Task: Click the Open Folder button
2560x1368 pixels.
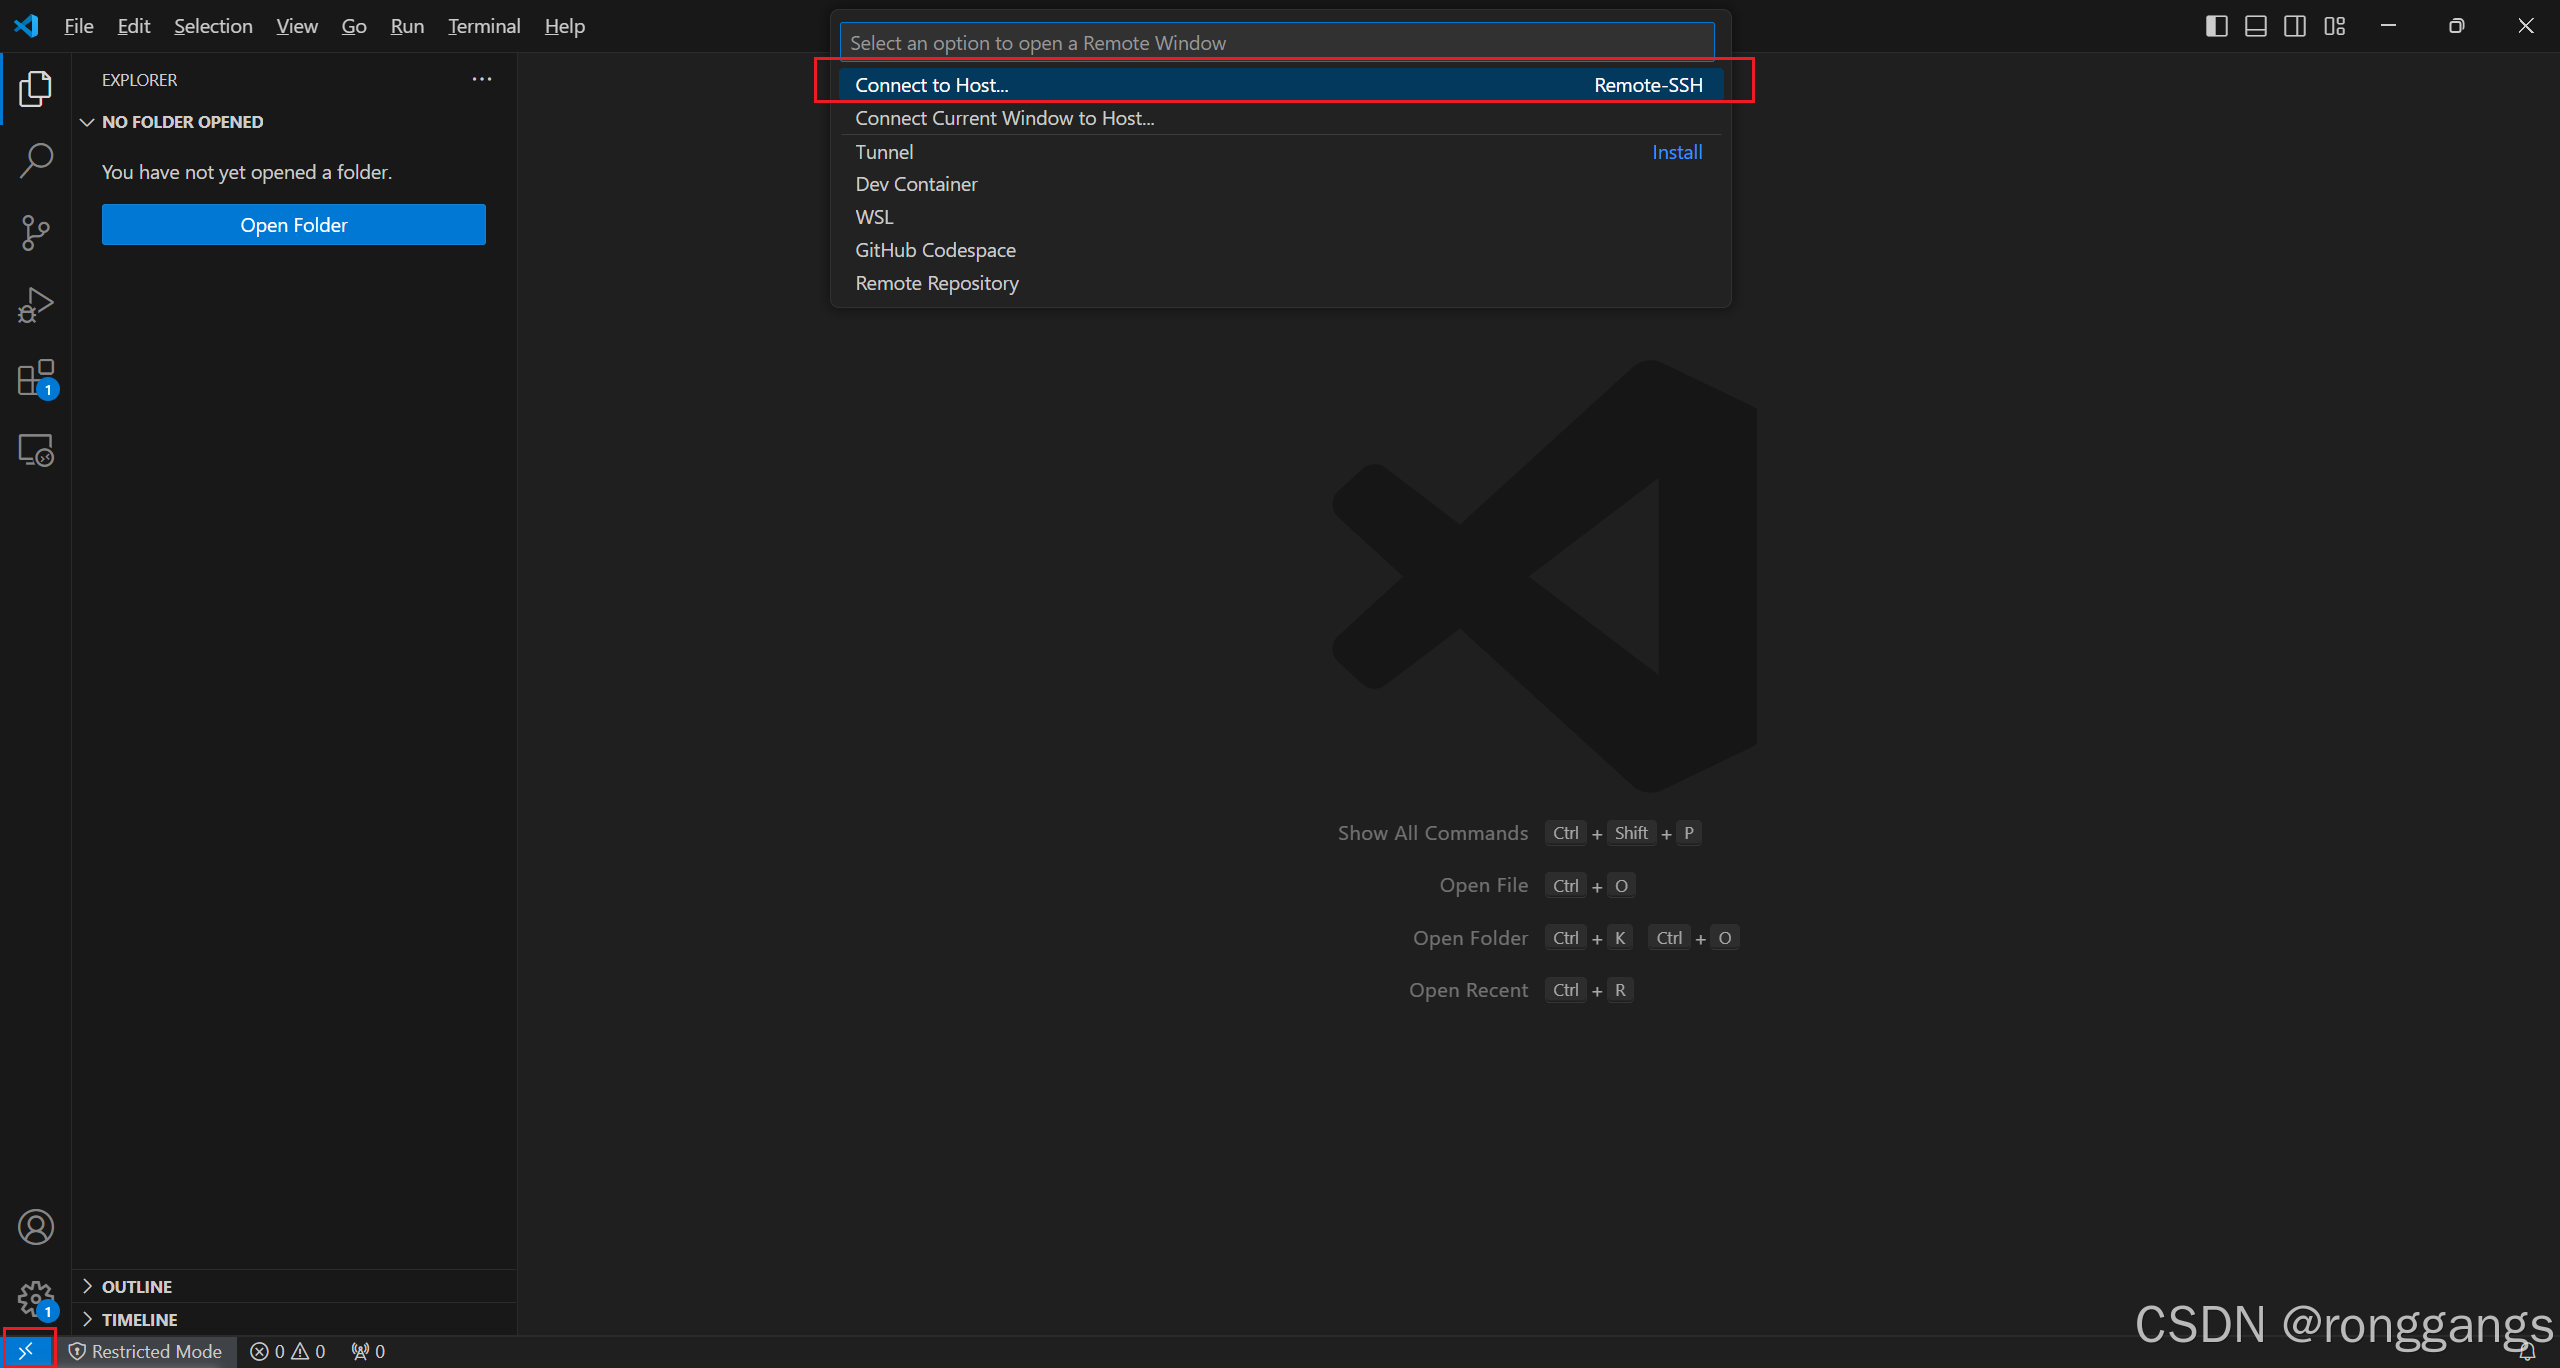Action: 293,225
